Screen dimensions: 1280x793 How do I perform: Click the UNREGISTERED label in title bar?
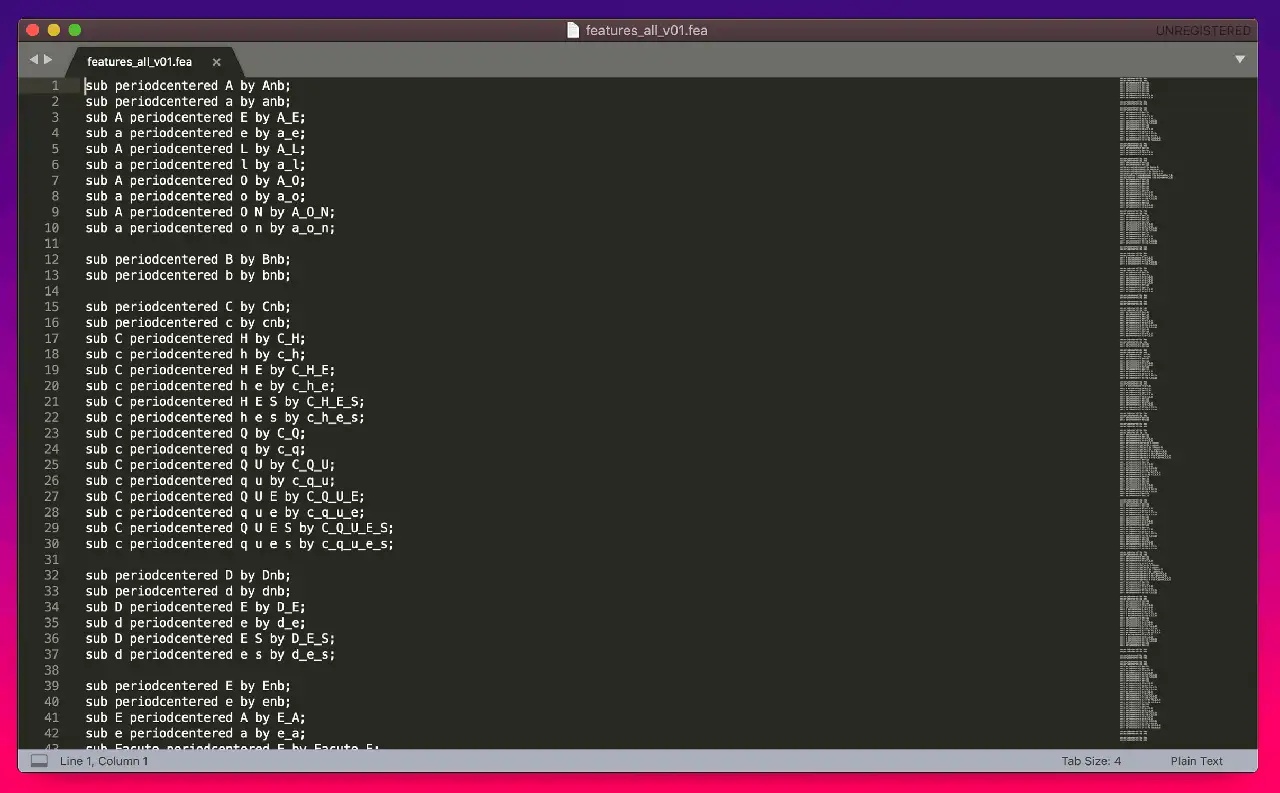[x=1203, y=31]
